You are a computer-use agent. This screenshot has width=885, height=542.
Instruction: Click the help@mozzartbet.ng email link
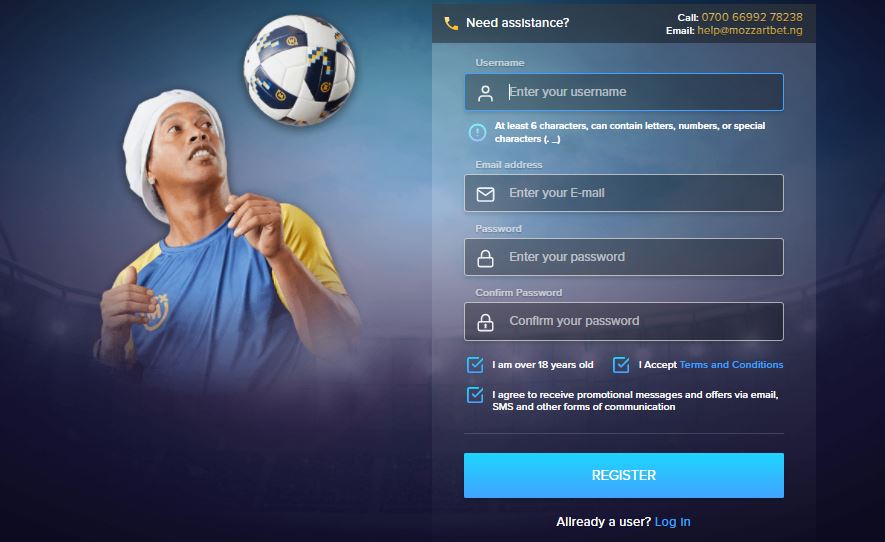pyautogui.click(x=750, y=30)
